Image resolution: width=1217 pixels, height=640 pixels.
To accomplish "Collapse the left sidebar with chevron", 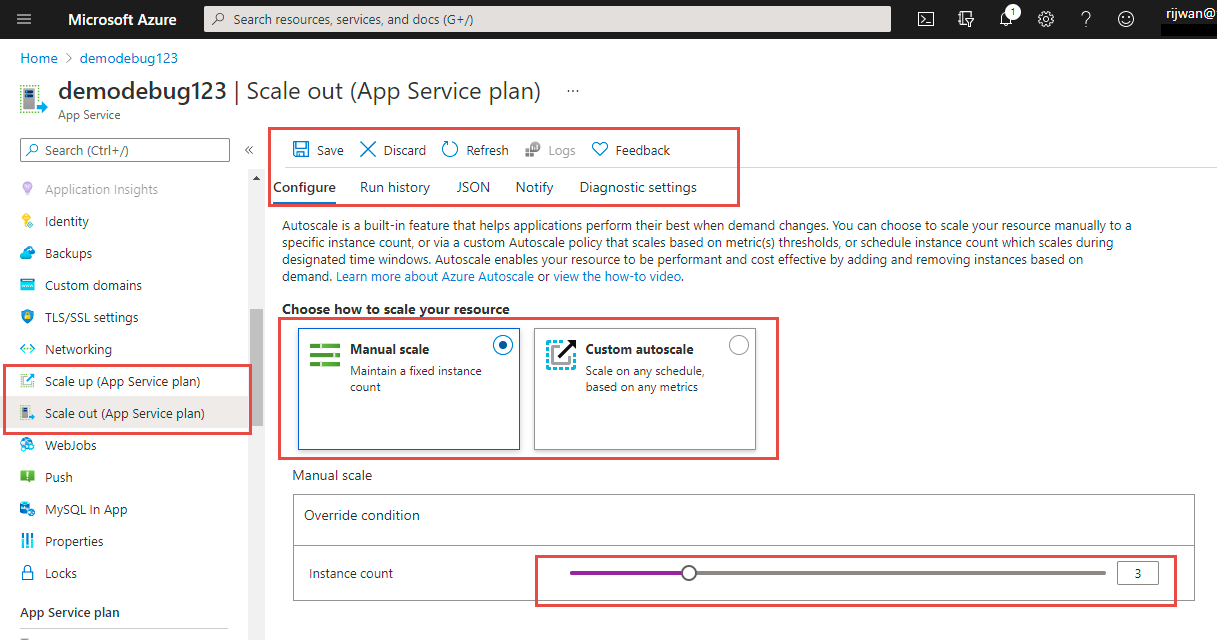I will (249, 149).
